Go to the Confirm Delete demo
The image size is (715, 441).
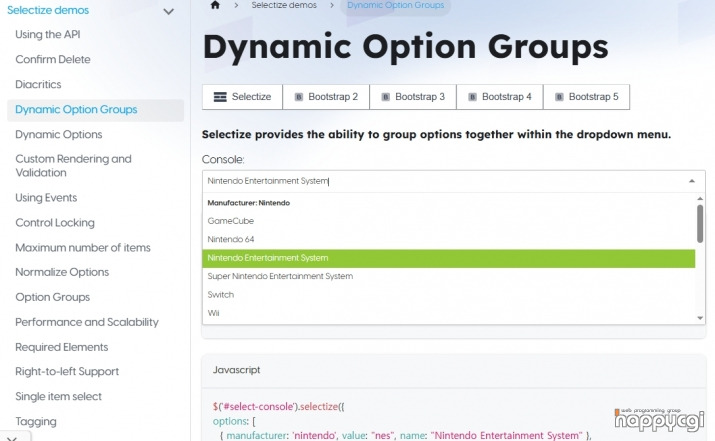coord(53,60)
